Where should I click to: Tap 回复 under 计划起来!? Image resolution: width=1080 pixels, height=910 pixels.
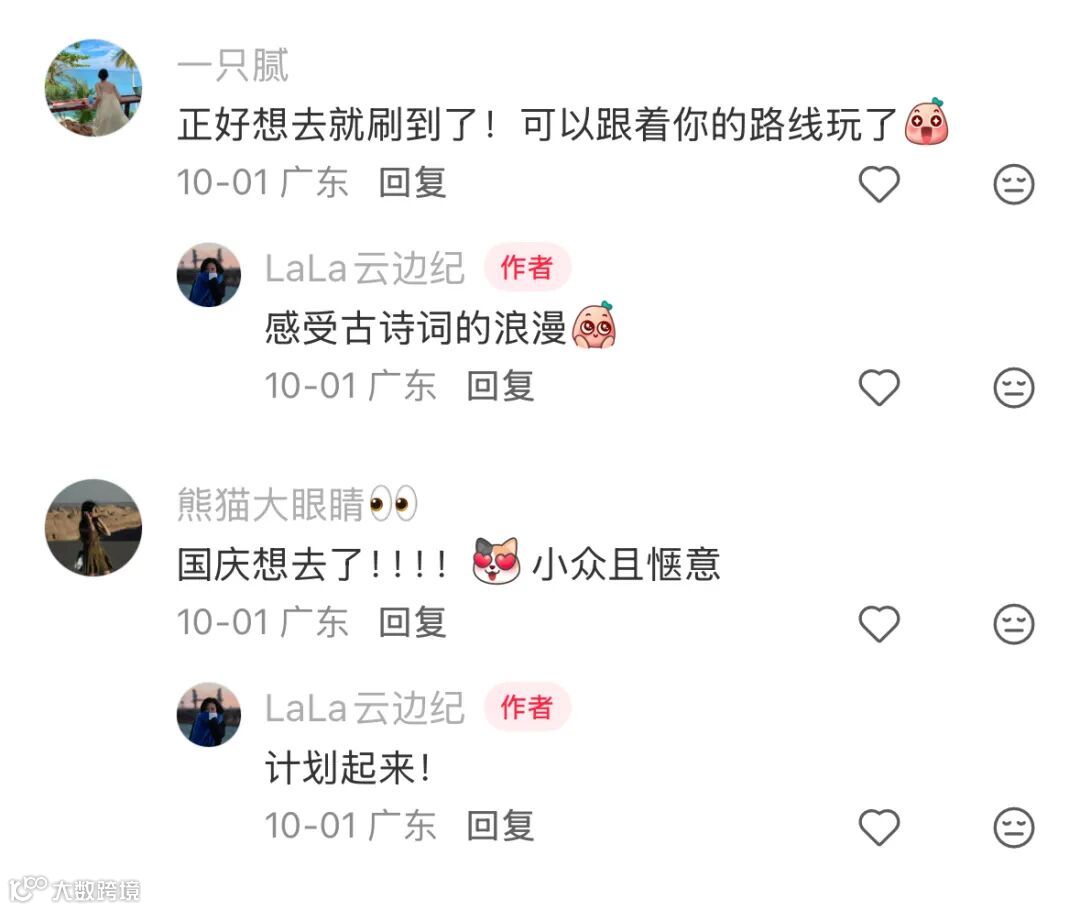coord(500,826)
